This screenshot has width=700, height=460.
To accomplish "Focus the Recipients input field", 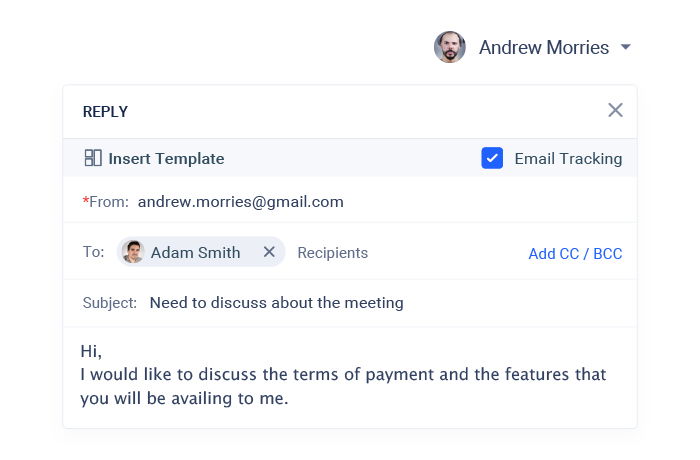I will click(333, 253).
